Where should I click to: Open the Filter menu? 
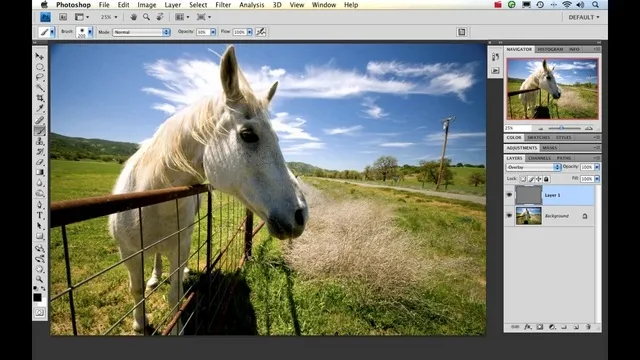click(x=223, y=5)
